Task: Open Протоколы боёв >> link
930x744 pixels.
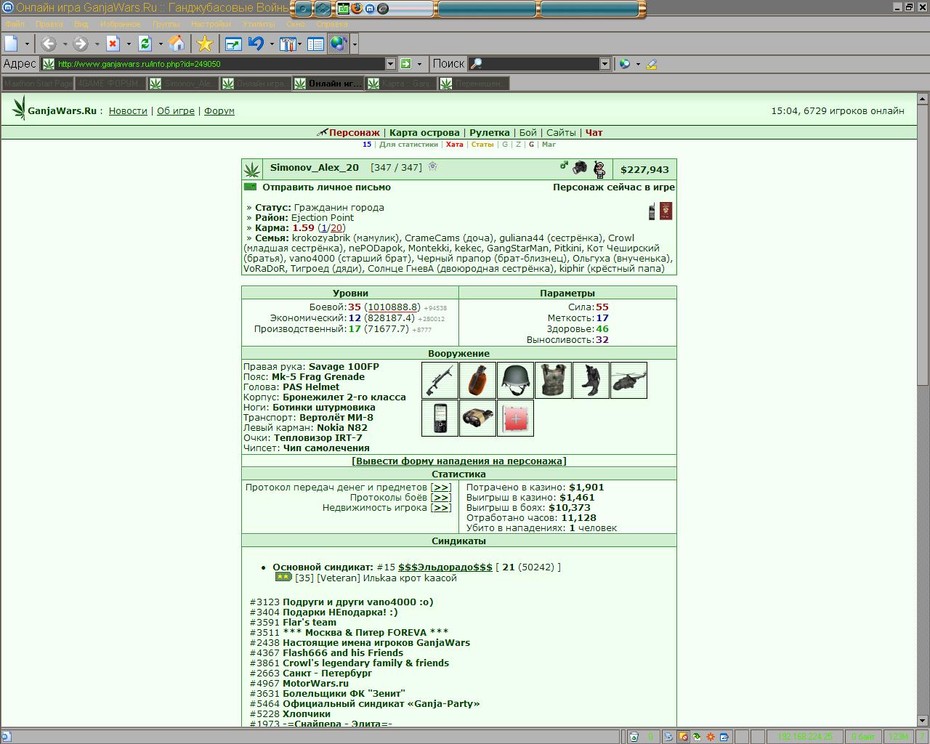Action: (x=441, y=498)
